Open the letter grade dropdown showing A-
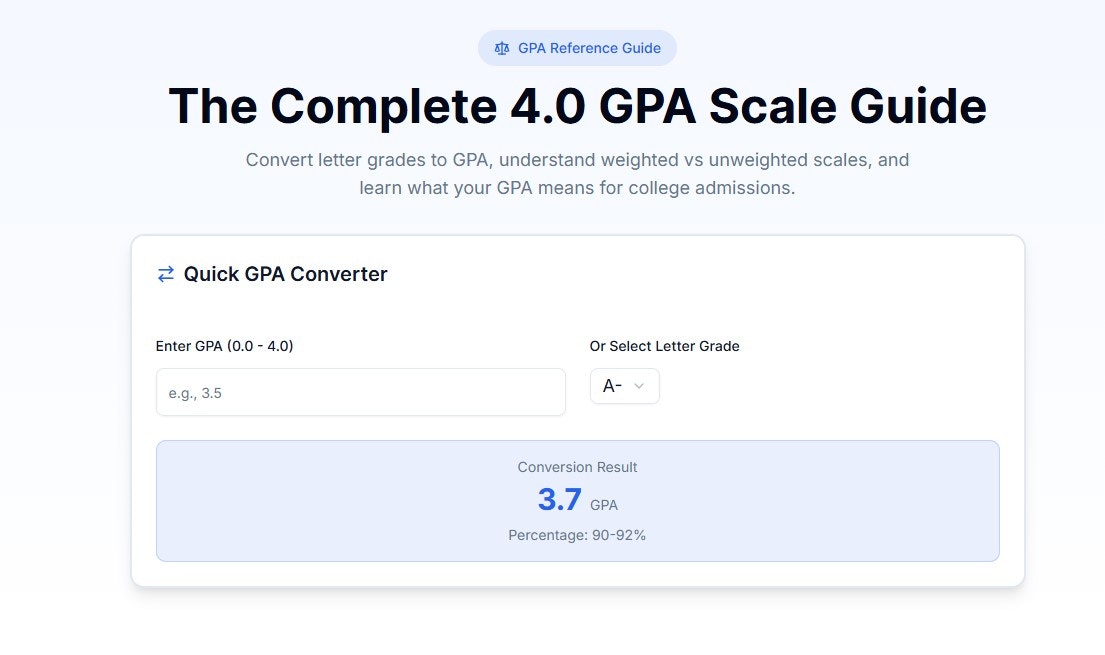1105x655 pixels. (624, 386)
